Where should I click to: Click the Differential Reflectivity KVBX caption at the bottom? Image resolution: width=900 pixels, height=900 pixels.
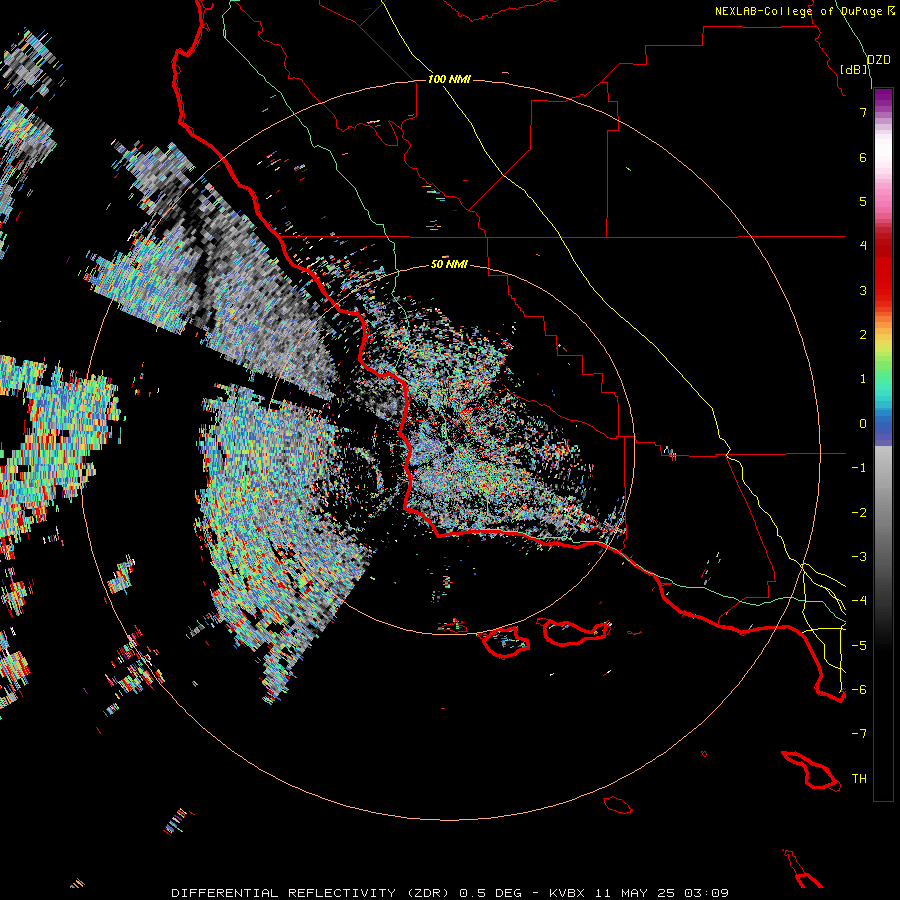450,893
